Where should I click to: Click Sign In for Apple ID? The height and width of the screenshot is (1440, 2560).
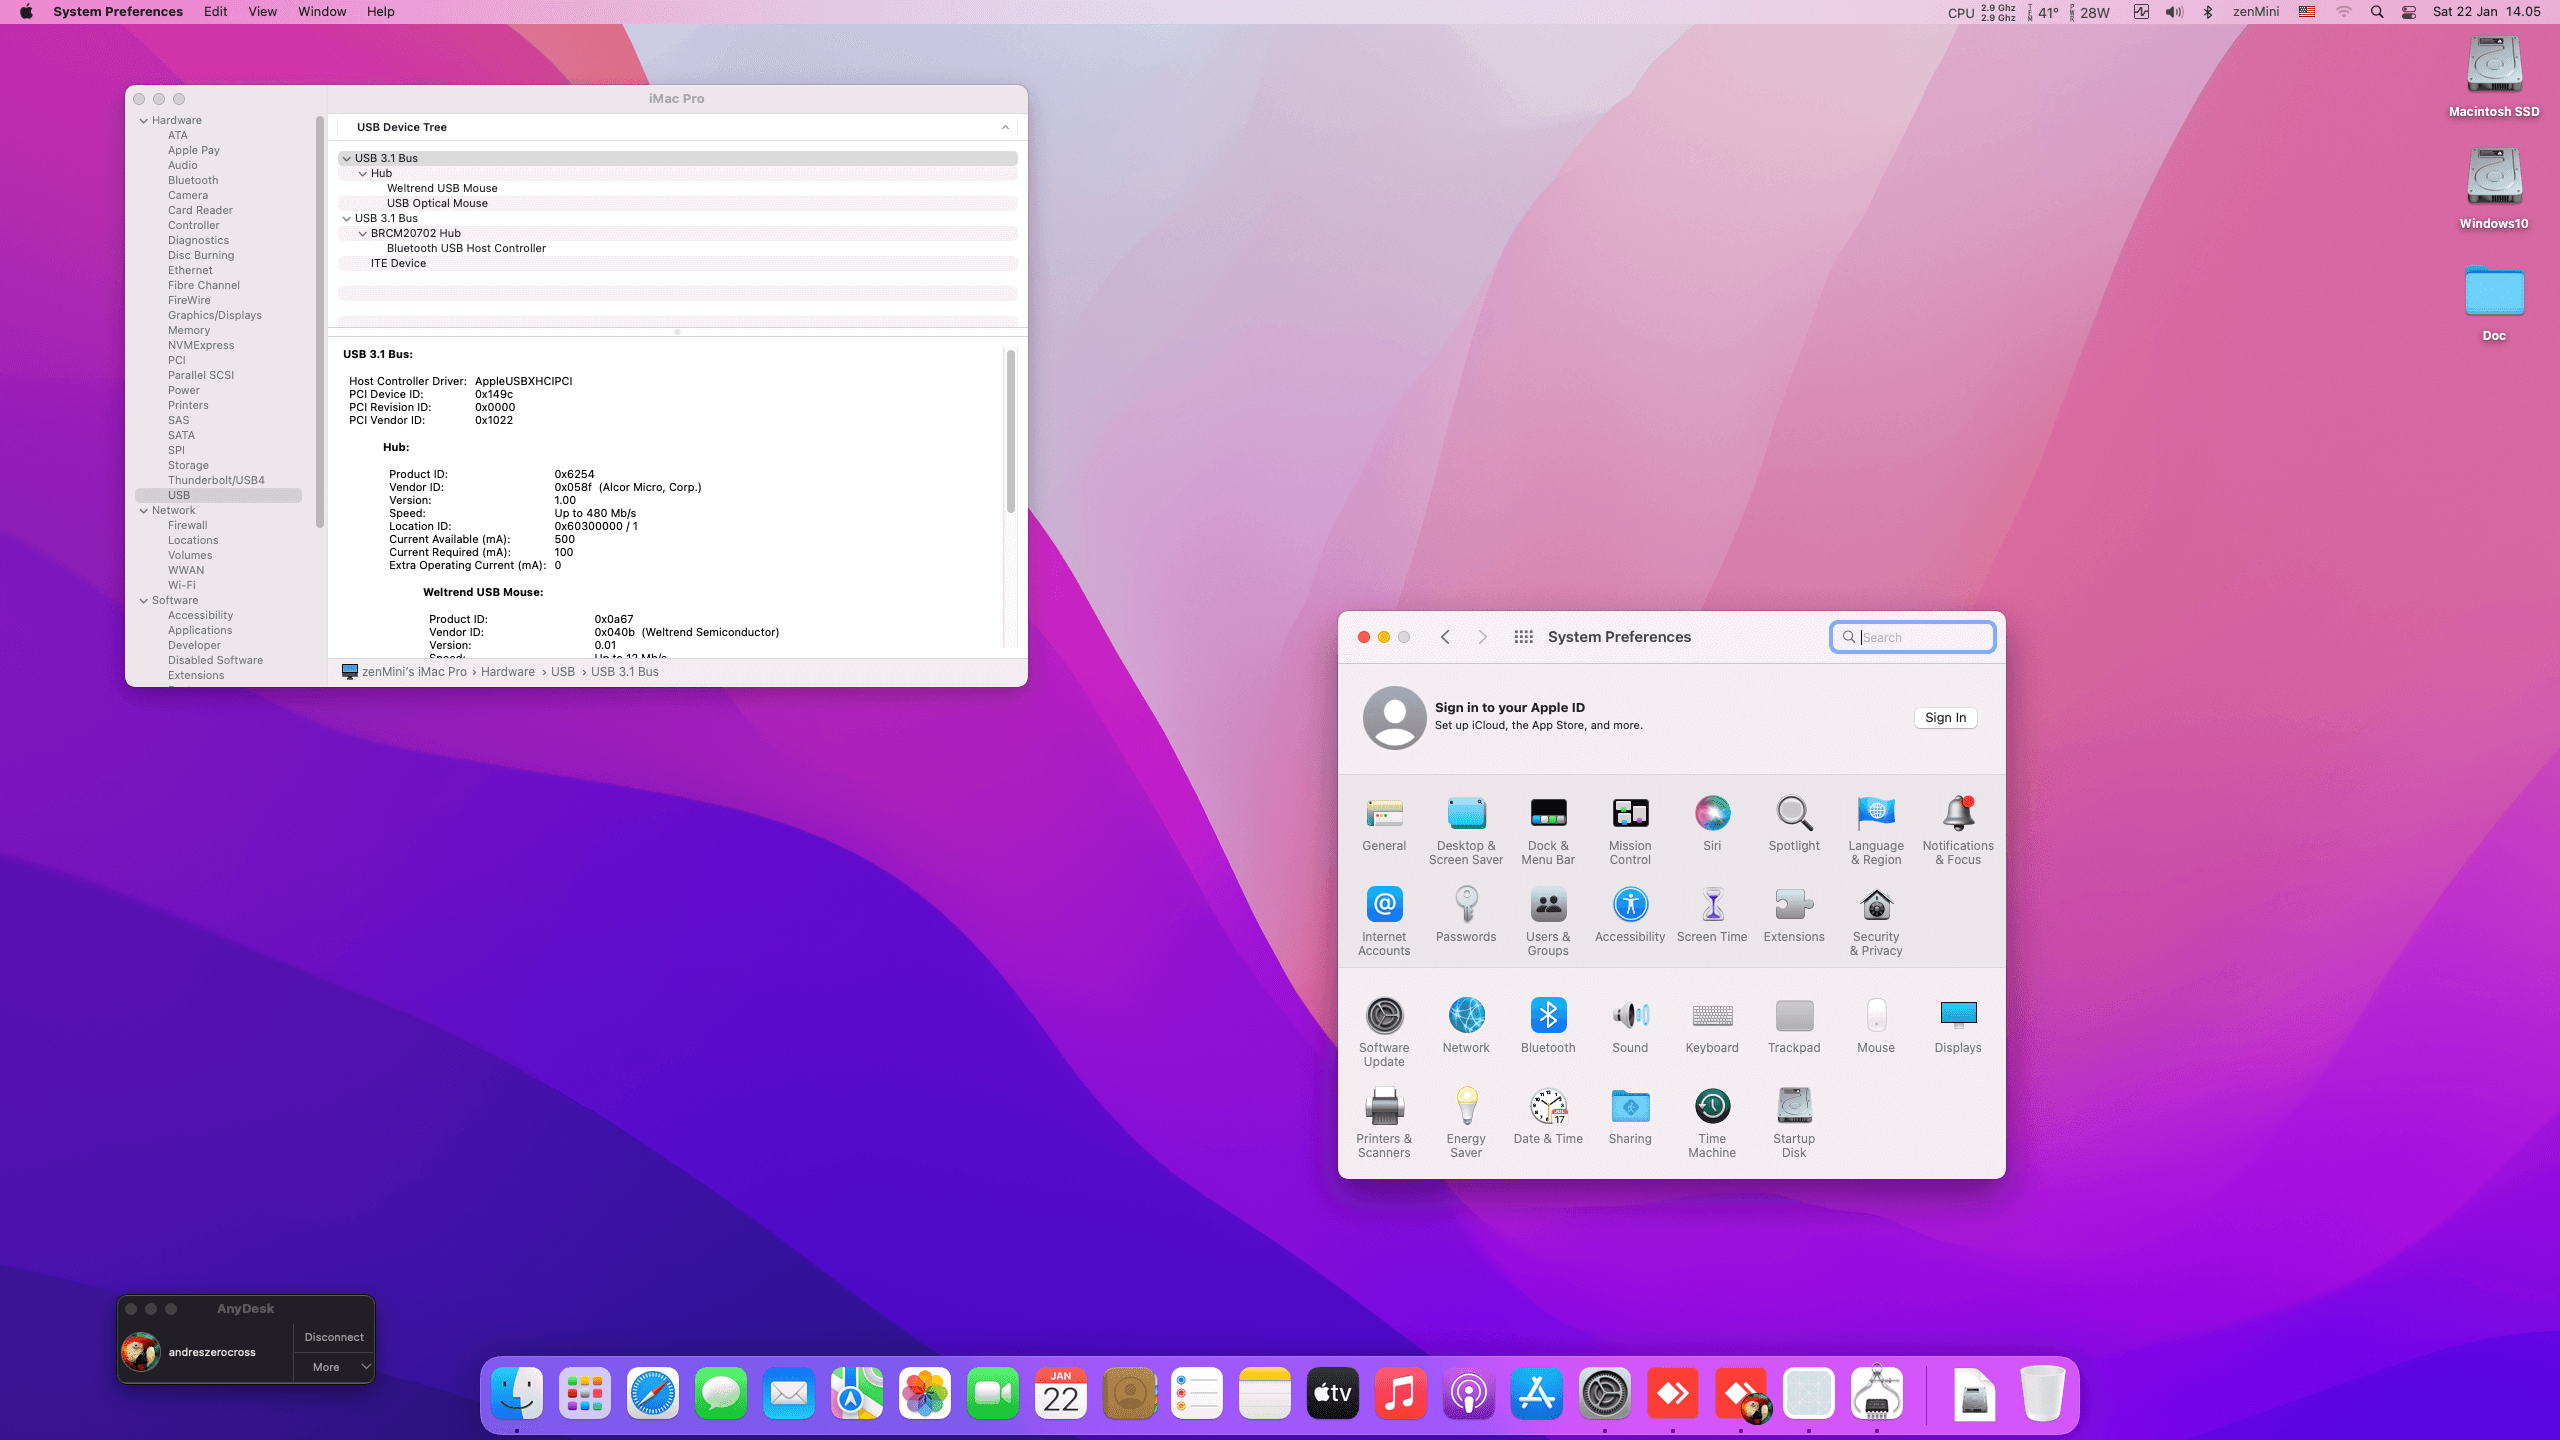(x=1945, y=717)
